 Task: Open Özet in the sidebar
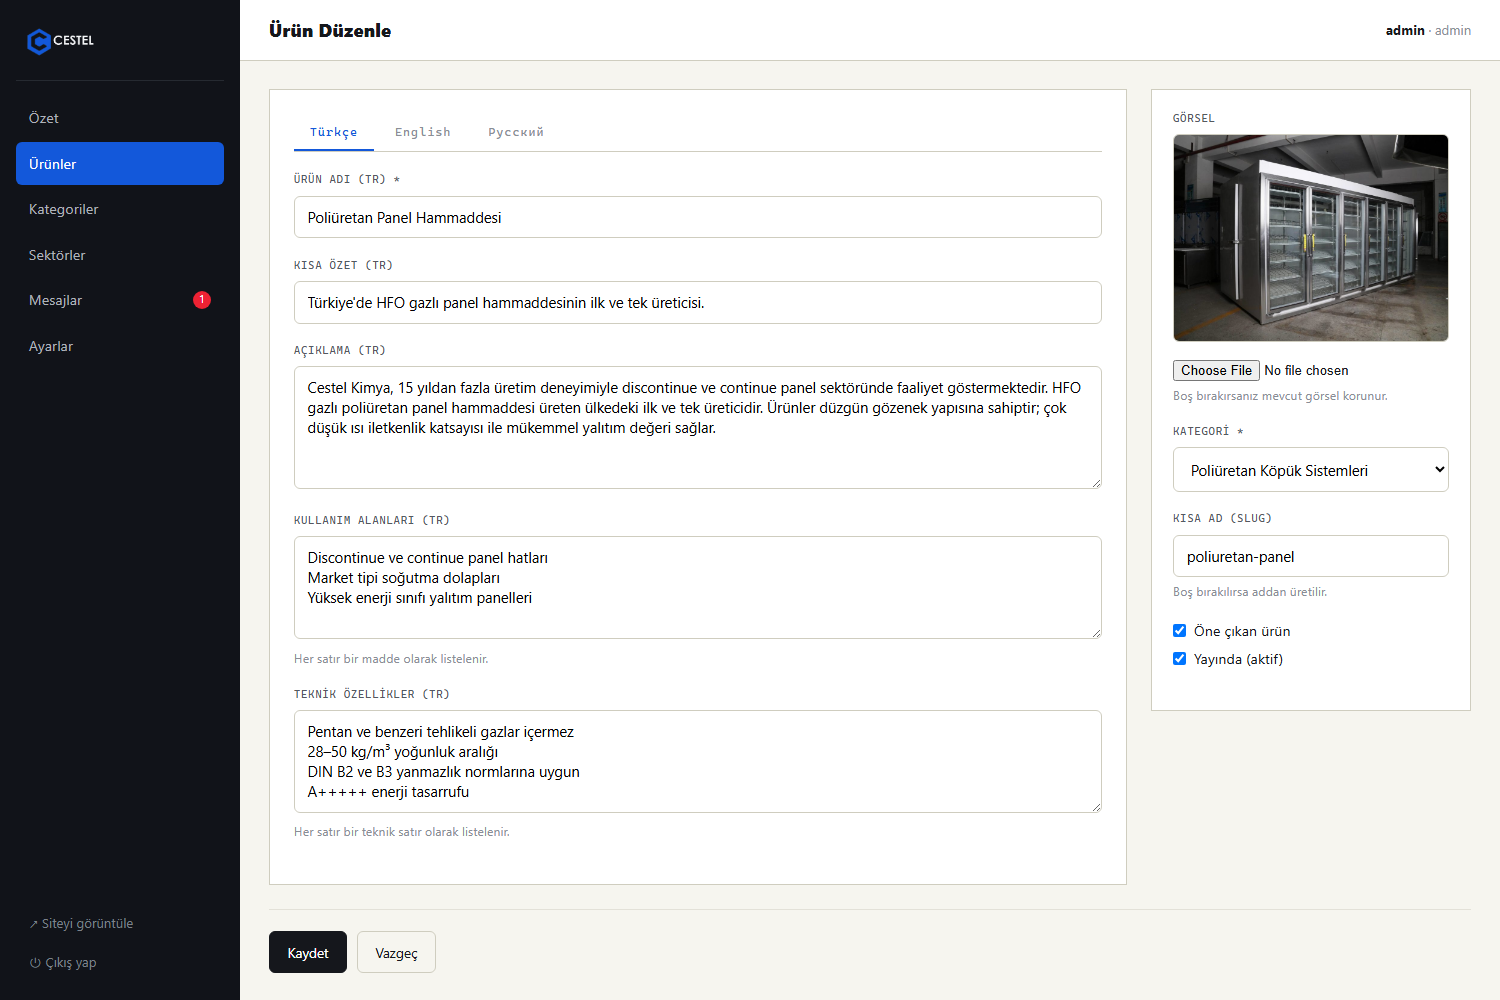pos(120,118)
